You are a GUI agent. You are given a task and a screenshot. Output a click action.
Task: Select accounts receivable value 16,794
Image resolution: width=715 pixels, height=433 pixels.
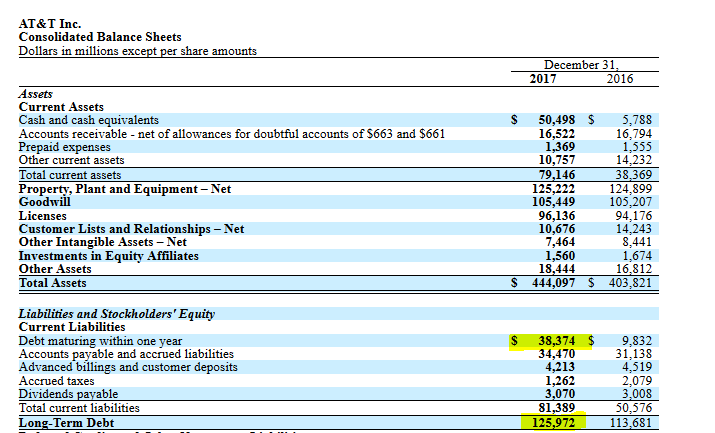pos(634,134)
